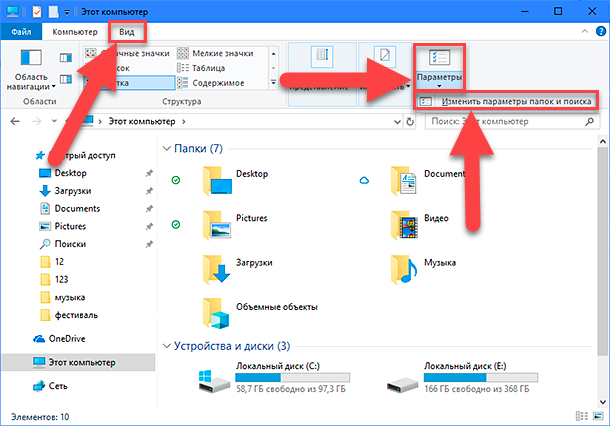Click the E: drive usage bar
This screenshot has width=610, height=426.
481,377
